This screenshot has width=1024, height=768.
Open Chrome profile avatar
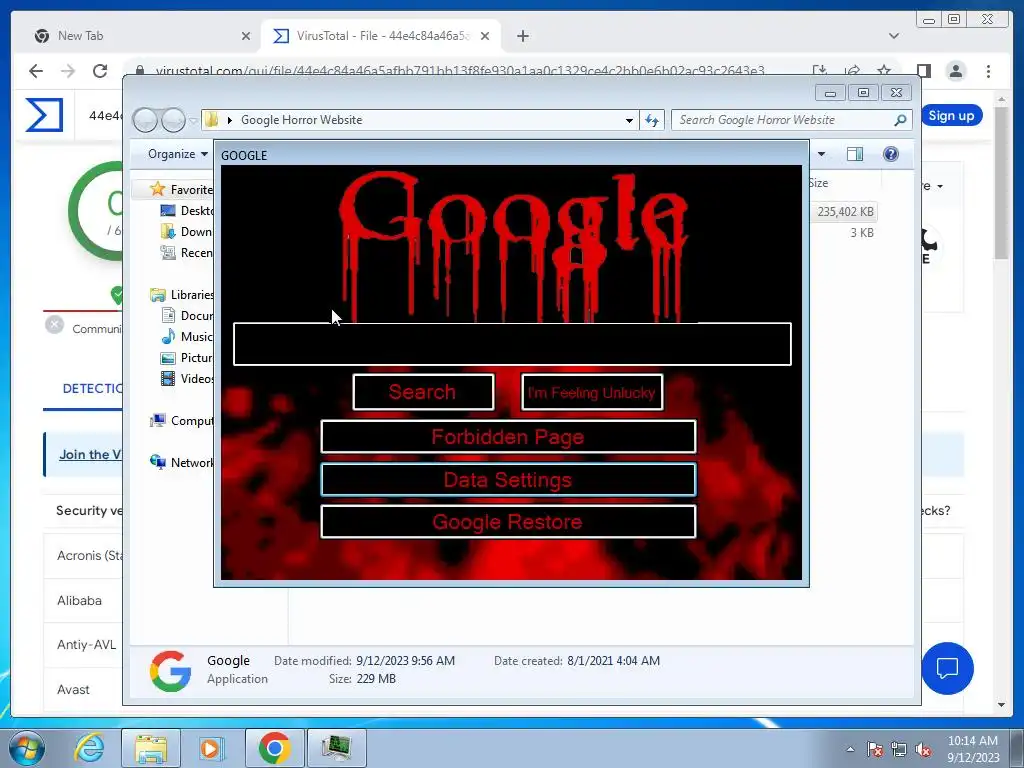click(x=956, y=71)
